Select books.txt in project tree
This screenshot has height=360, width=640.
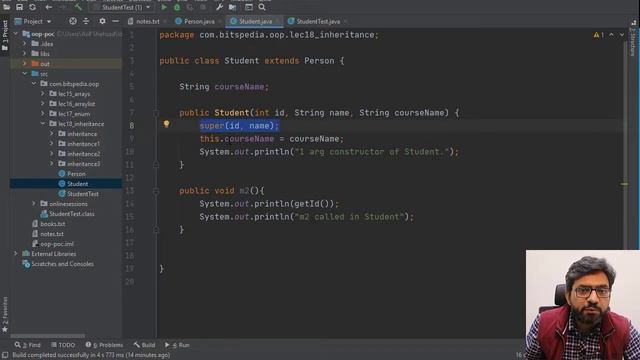point(52,224)
